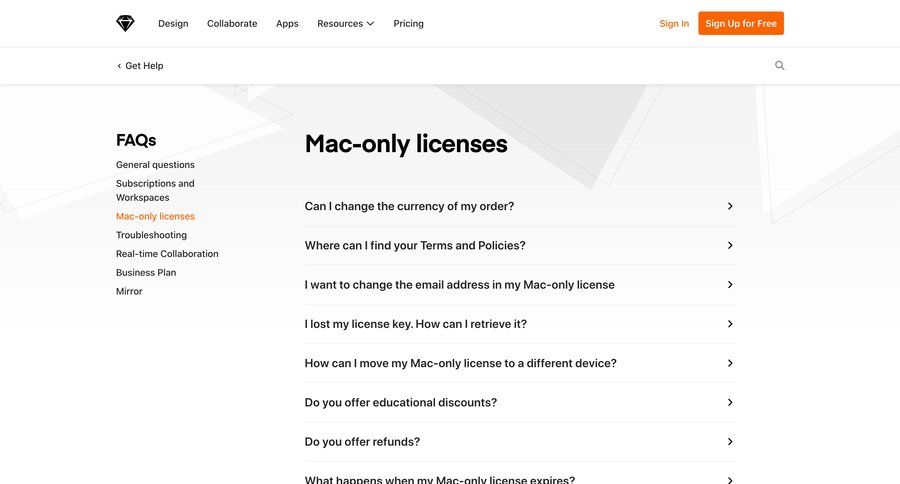The image size is (900, 484).
Task: Go to the Design page
Action: click(173, 24)
